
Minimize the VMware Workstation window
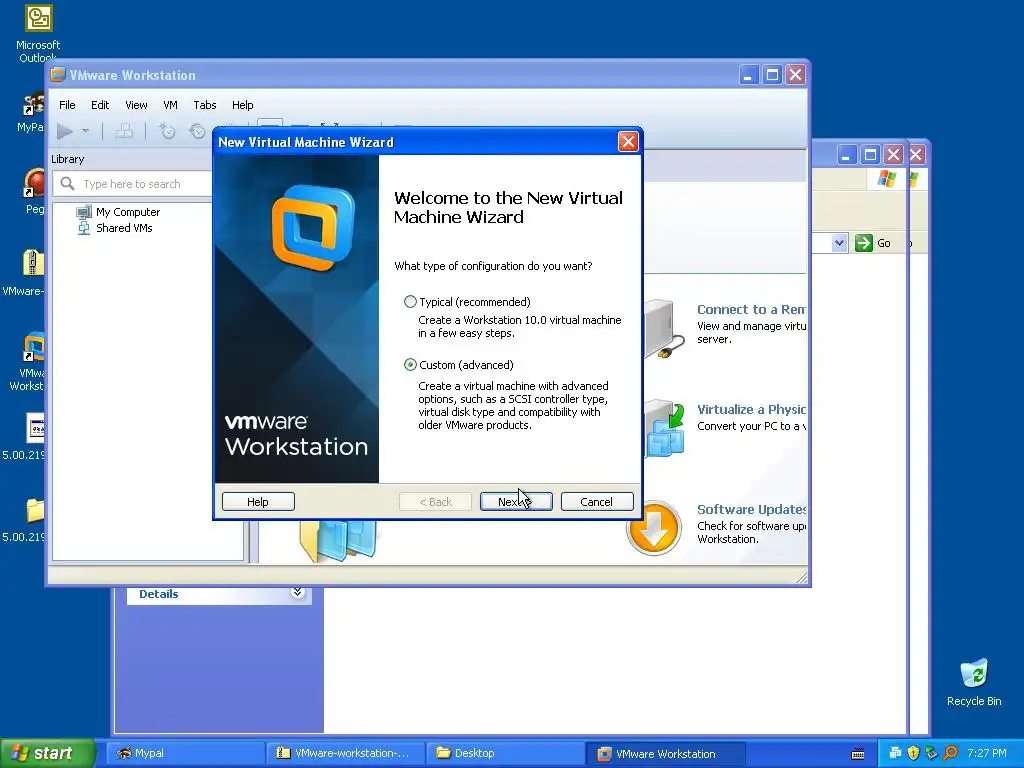coord(748,75)
